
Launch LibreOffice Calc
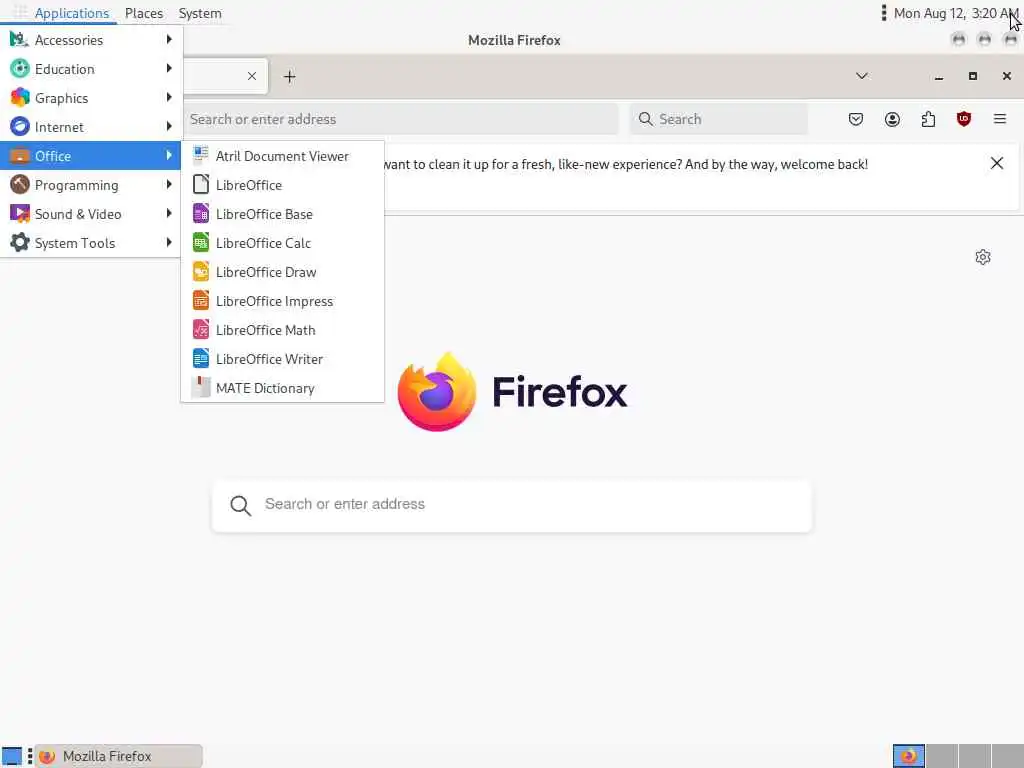pos(282,243)
